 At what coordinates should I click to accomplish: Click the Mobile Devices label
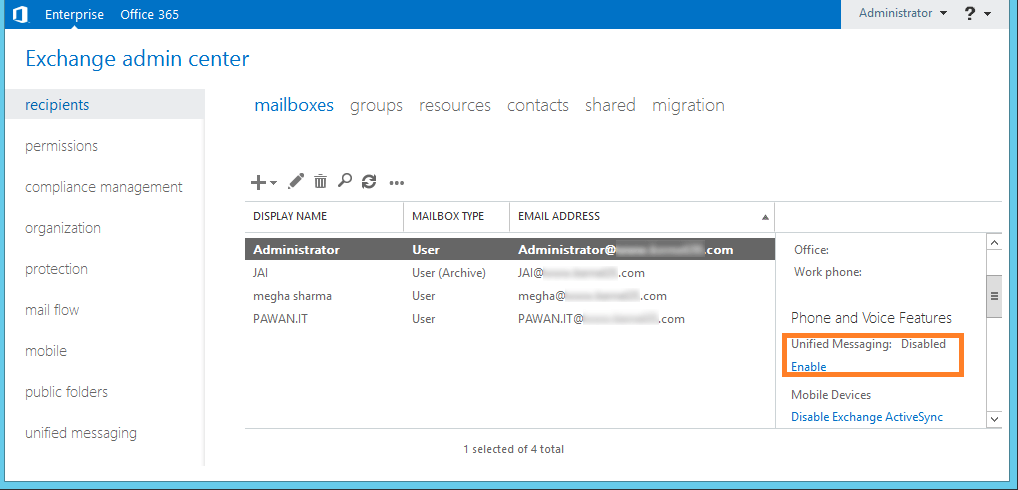(831, 395)
